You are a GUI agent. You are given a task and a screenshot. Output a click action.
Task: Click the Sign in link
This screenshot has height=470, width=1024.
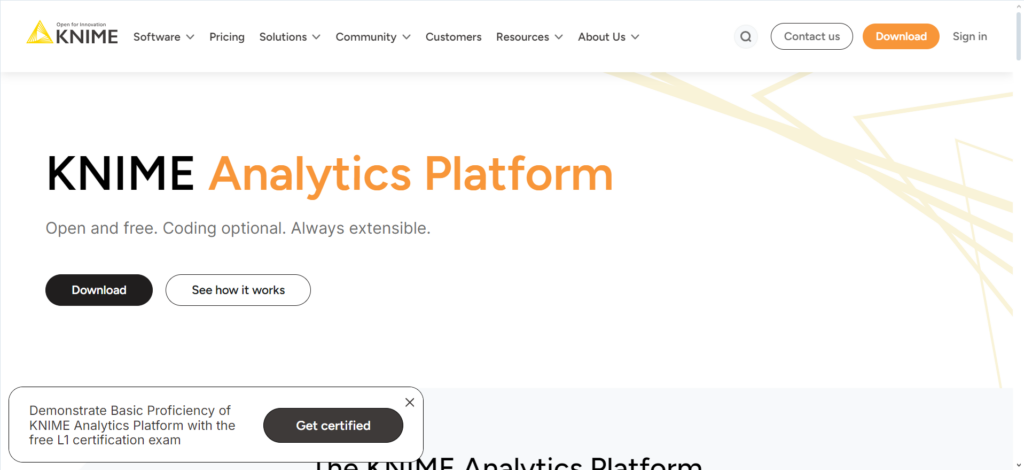[970, 37]
